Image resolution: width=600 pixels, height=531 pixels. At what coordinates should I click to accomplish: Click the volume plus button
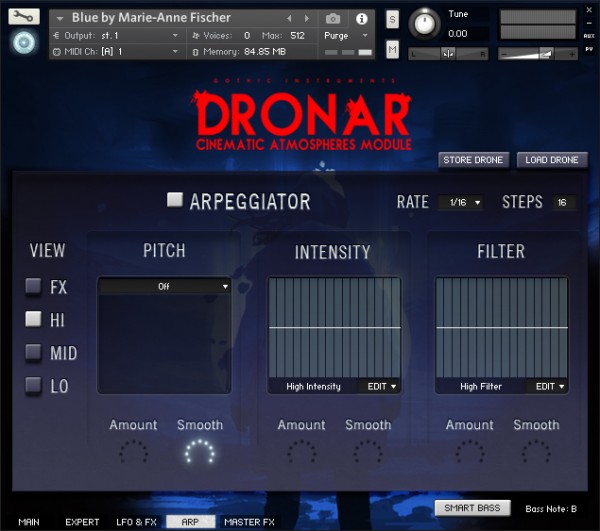point(572,54)
